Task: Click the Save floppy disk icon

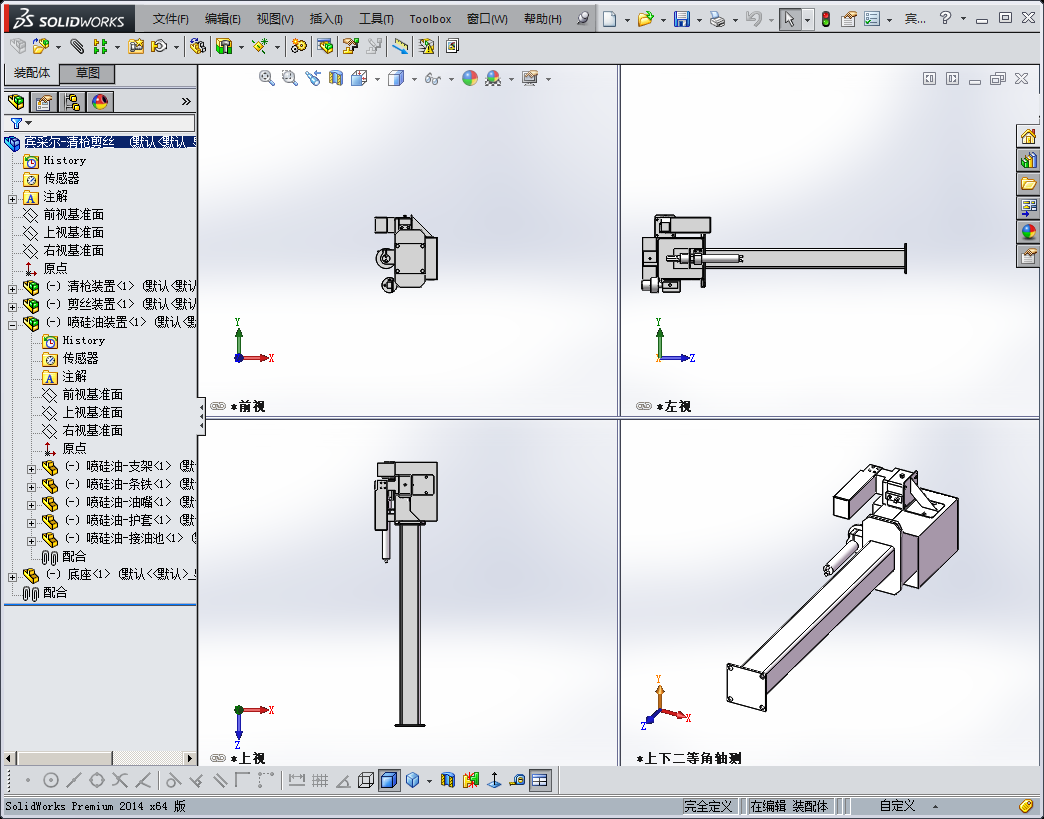Action: (x=682, y=19)
